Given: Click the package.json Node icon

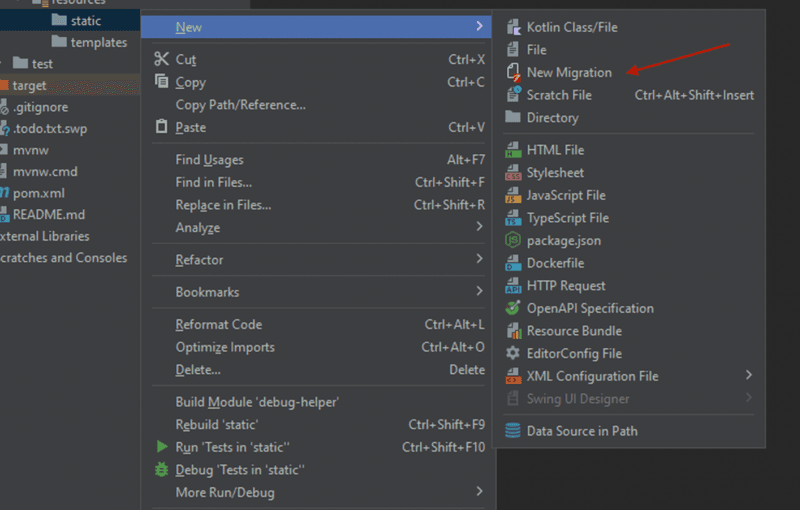Looking at the screenshot, I should 513,240.
